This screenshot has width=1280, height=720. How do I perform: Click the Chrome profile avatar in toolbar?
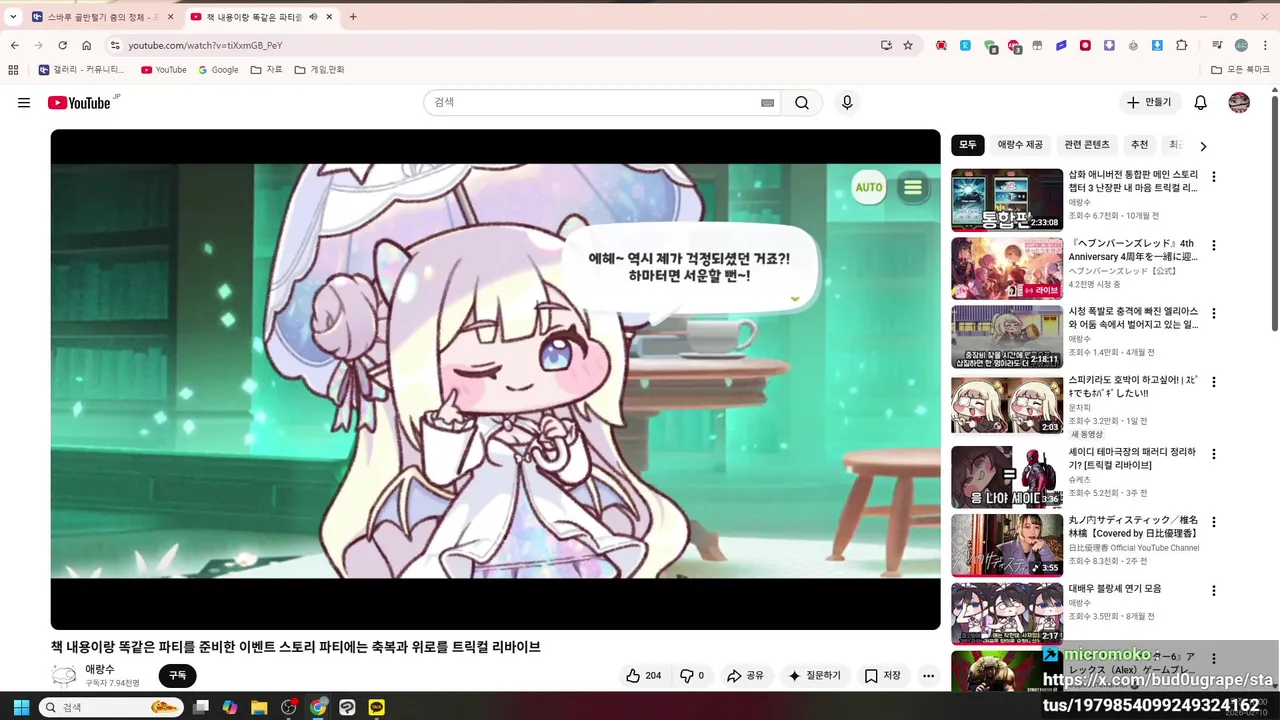coord(1241,45)
